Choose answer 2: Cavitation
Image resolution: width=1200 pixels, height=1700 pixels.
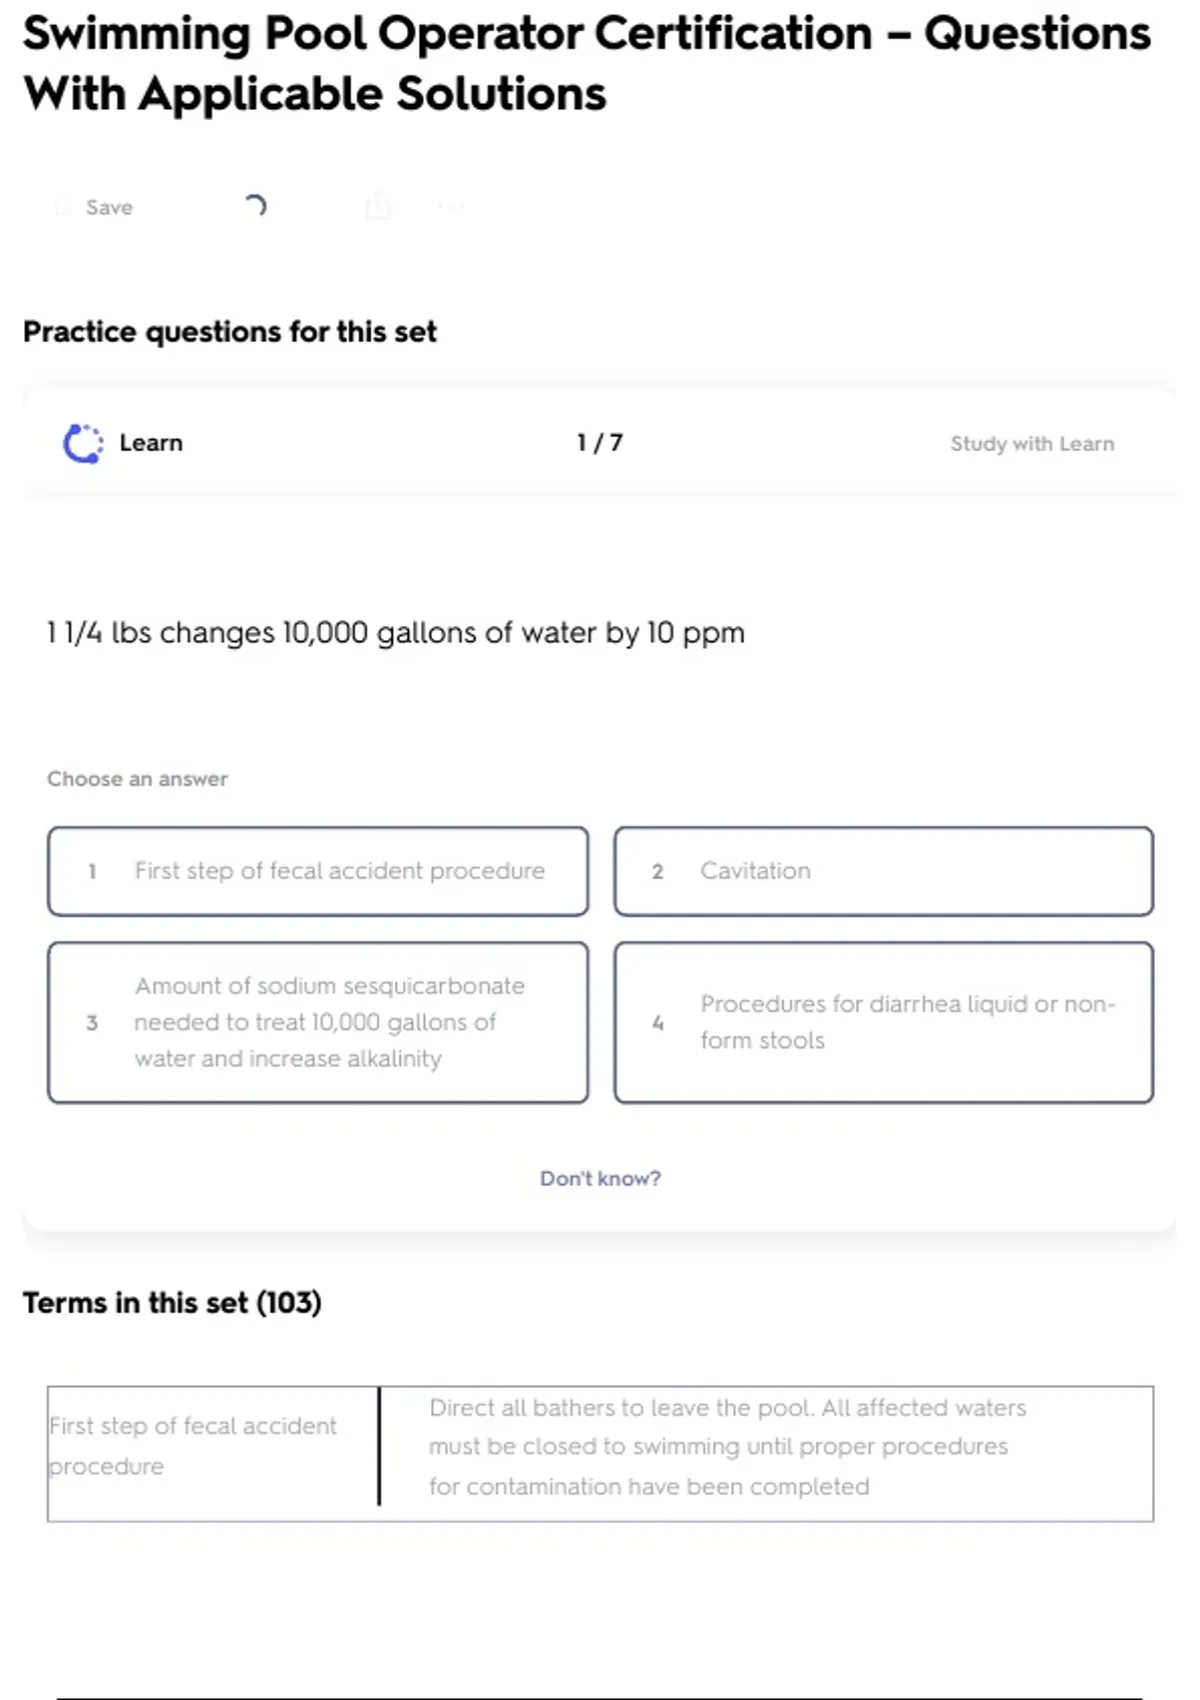883,871
